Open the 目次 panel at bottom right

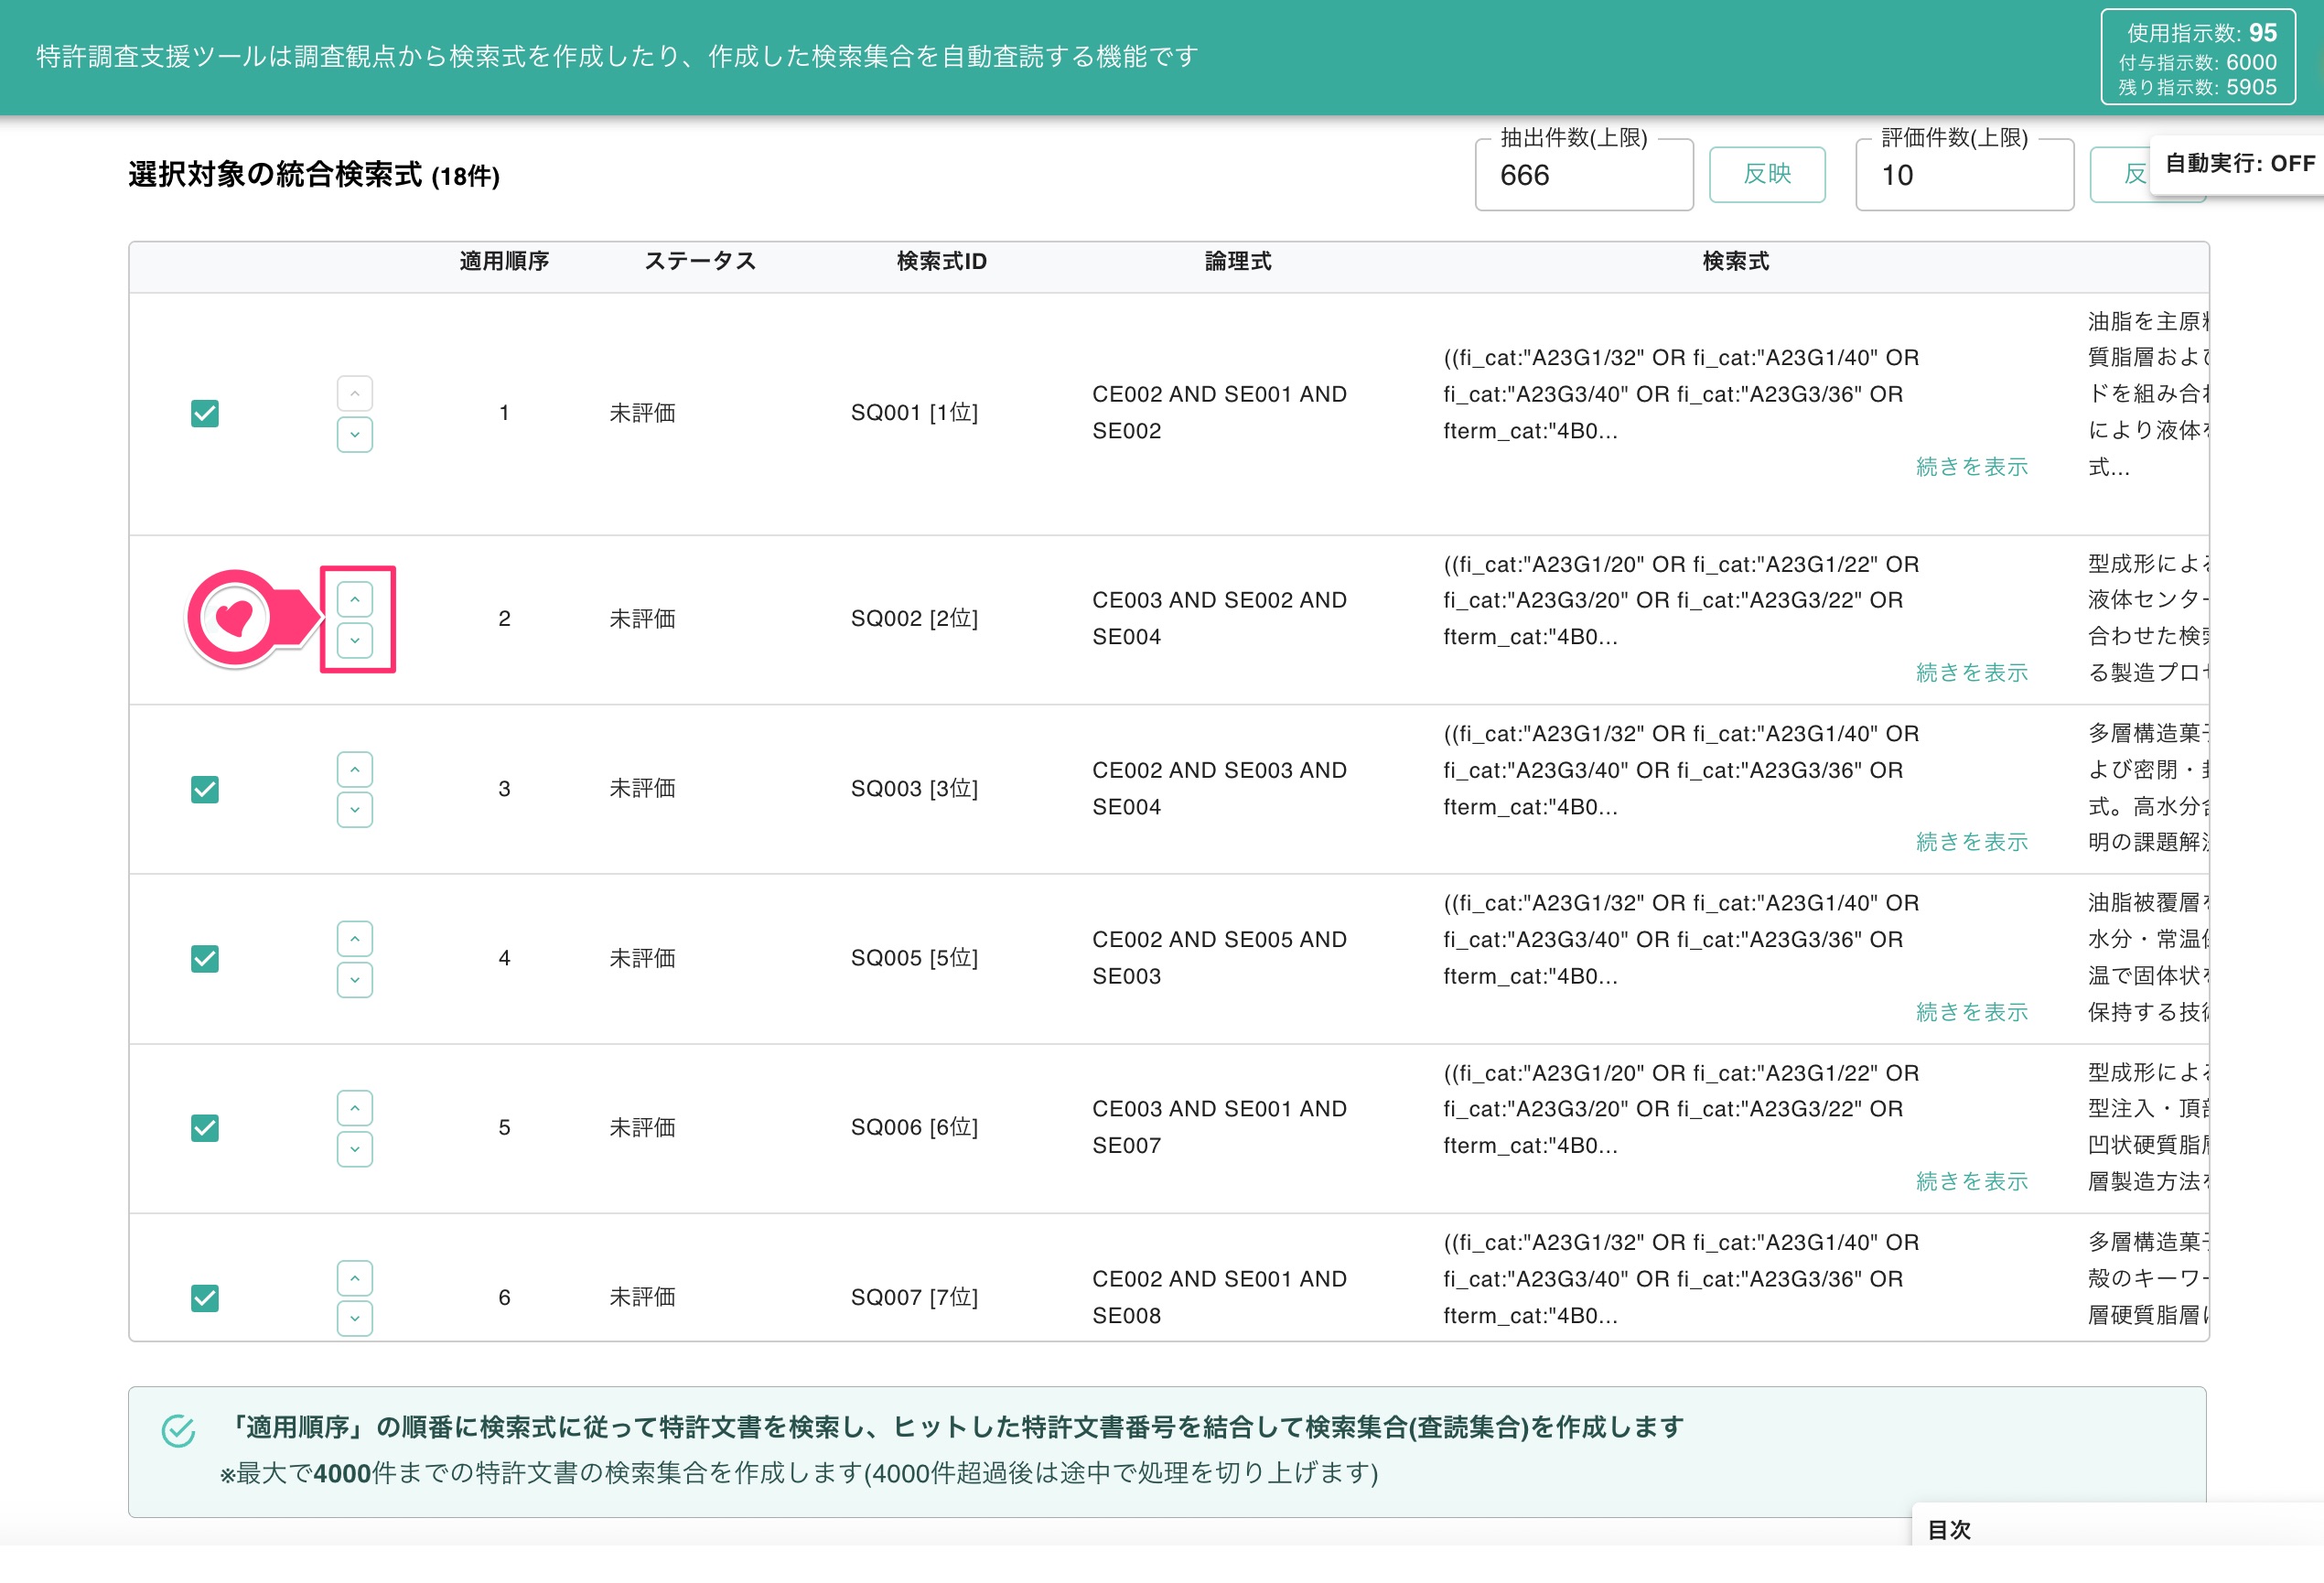2117,1528
